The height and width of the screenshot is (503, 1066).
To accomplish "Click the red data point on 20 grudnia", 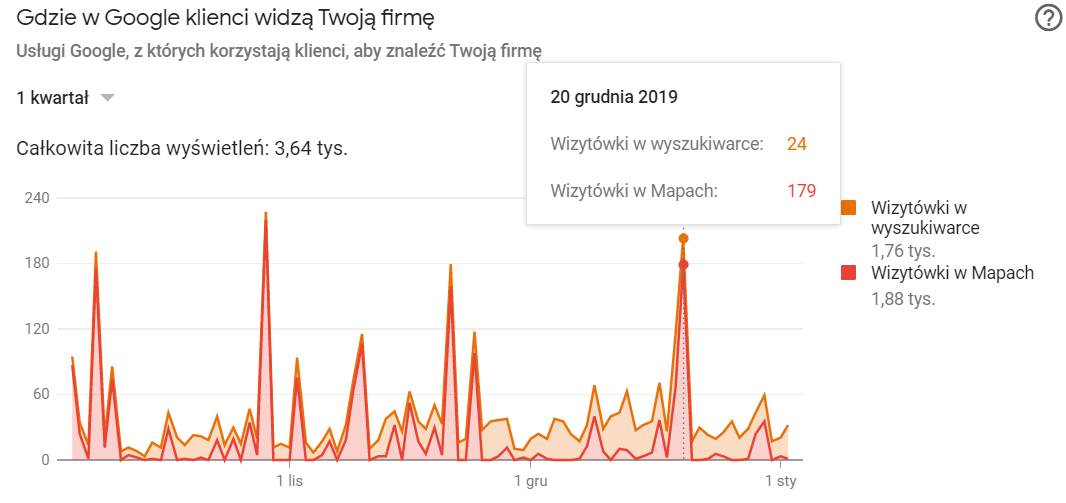I will tap(684, 264).
